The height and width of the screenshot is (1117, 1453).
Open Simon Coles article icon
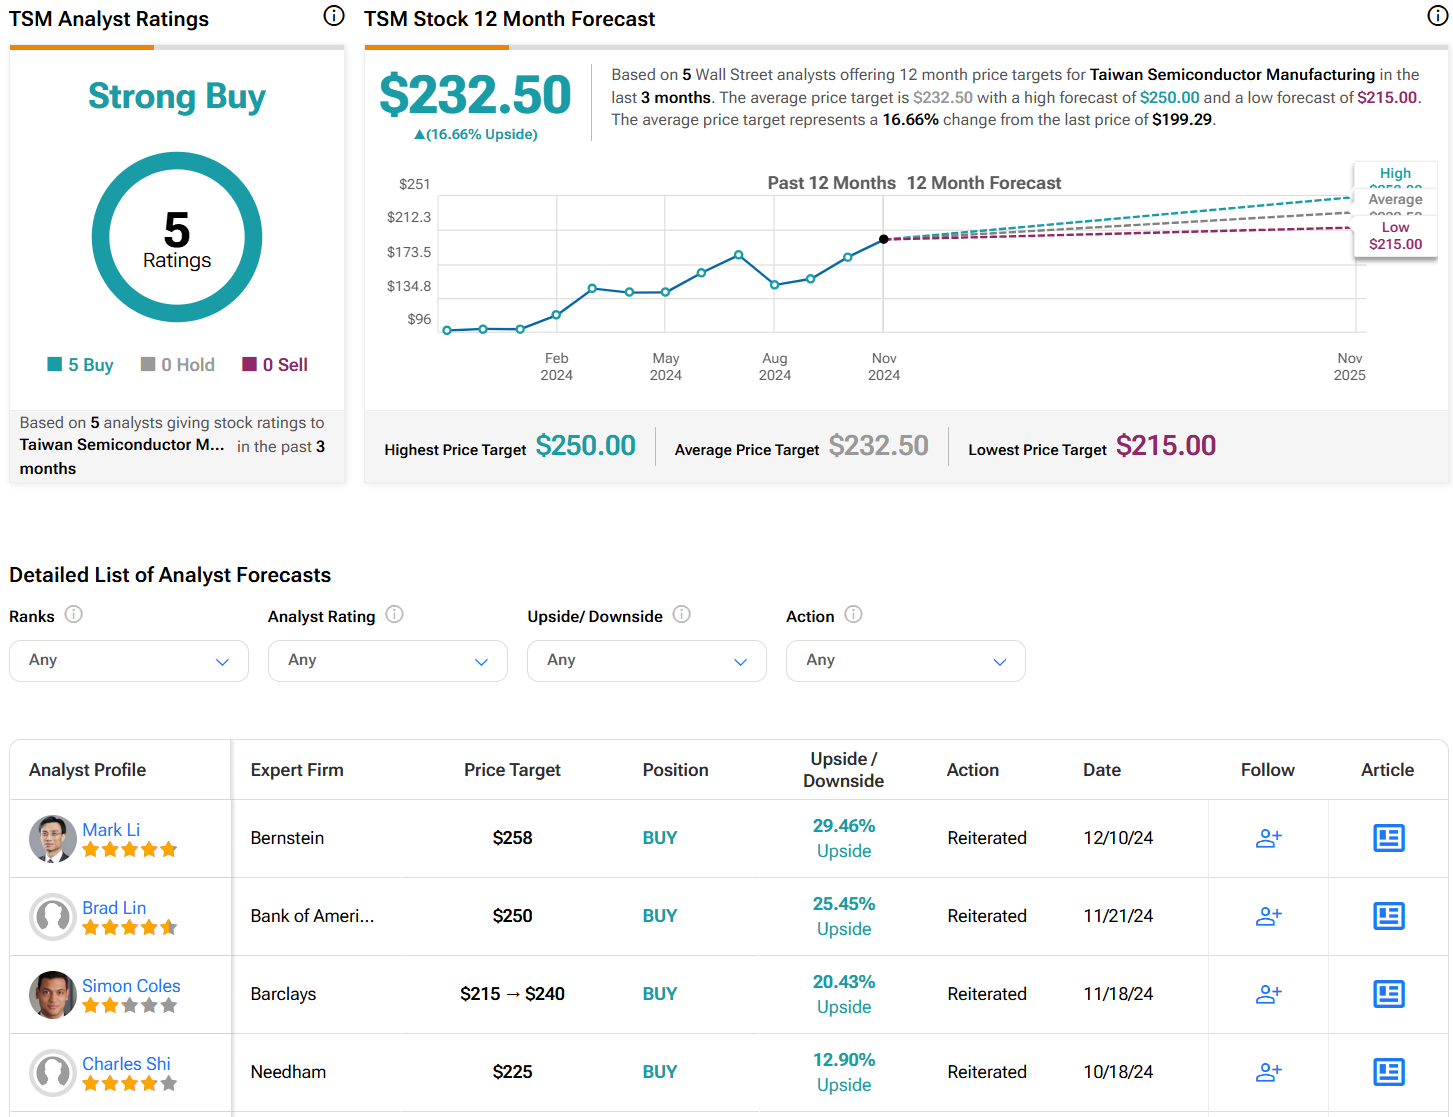tap(1388, 994)
